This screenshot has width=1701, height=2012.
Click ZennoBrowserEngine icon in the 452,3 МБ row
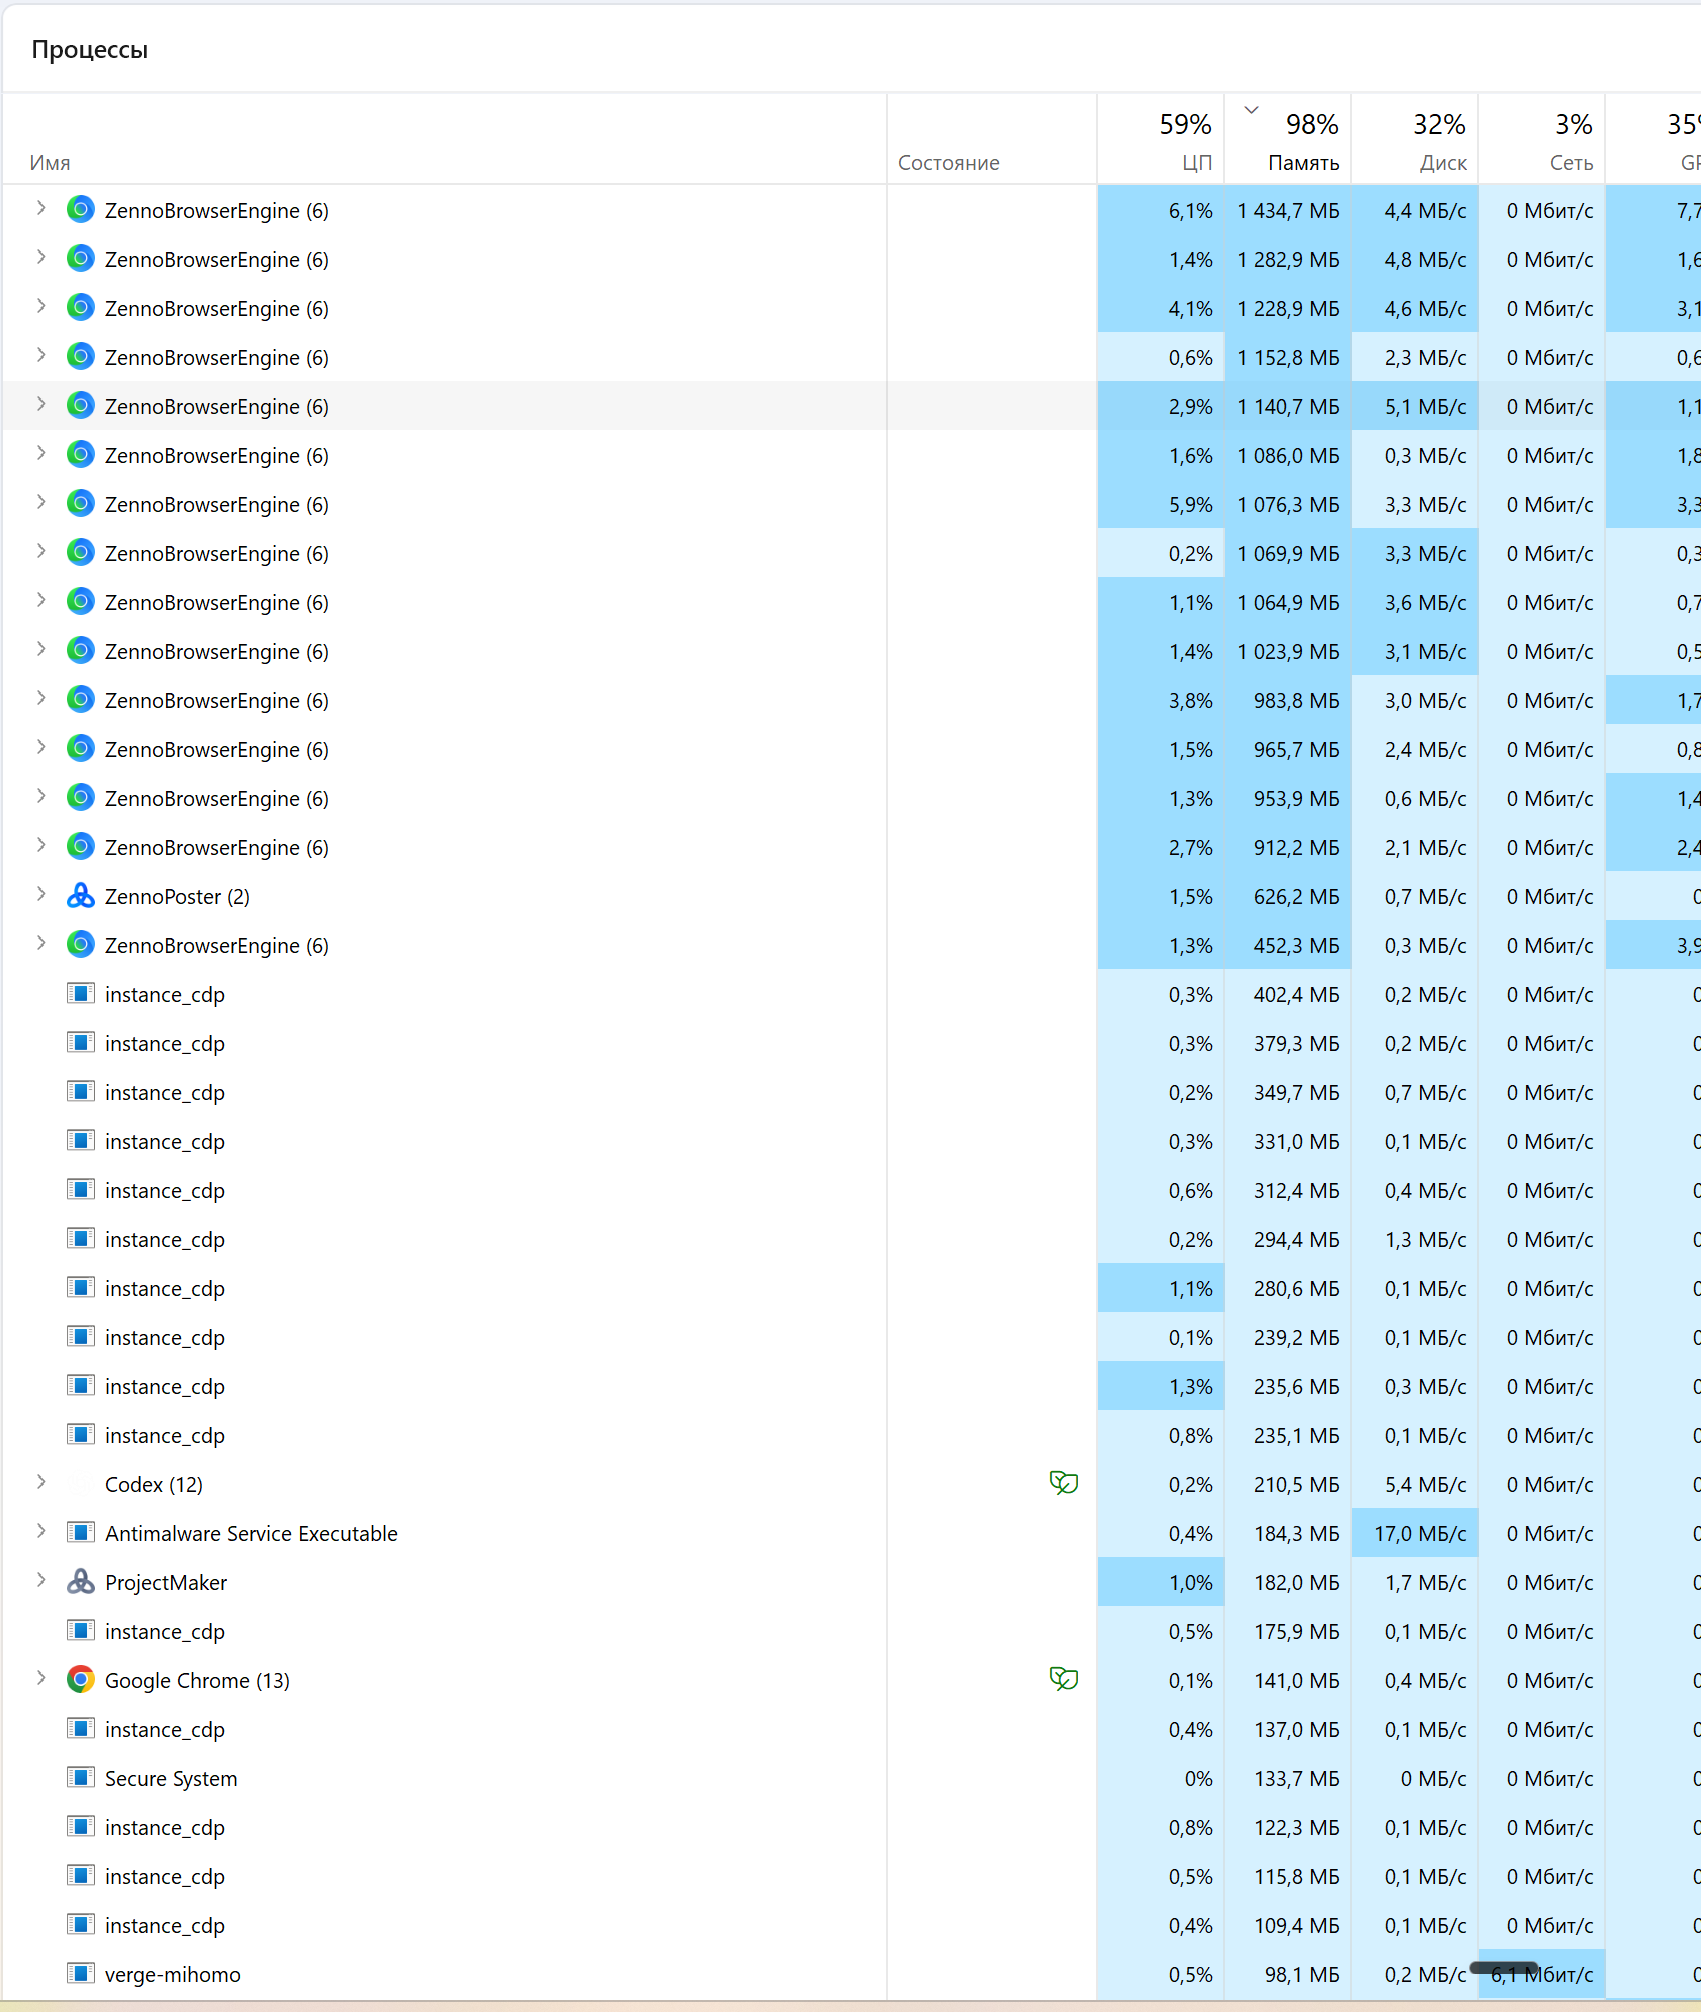81,945
